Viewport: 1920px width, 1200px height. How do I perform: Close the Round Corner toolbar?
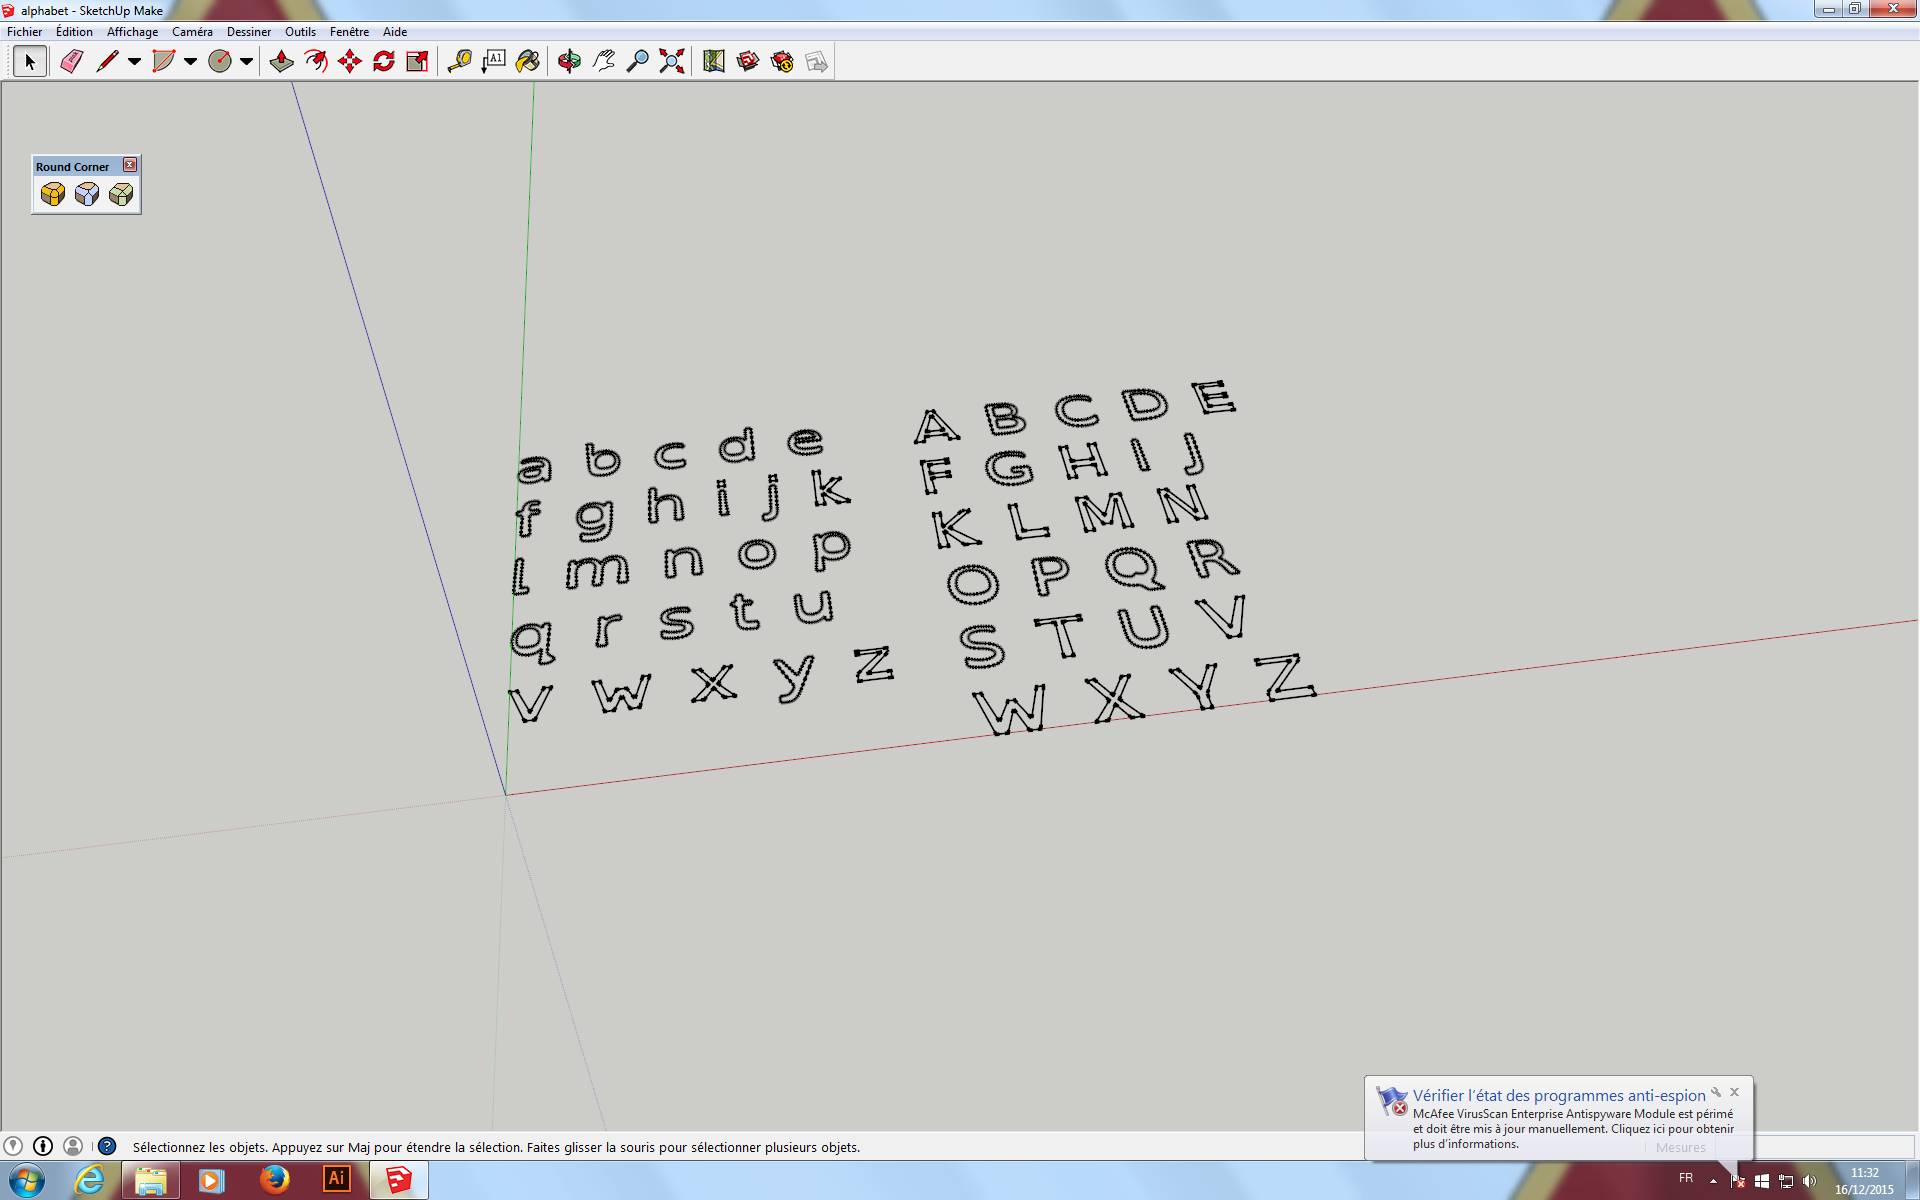click(130, 165)
